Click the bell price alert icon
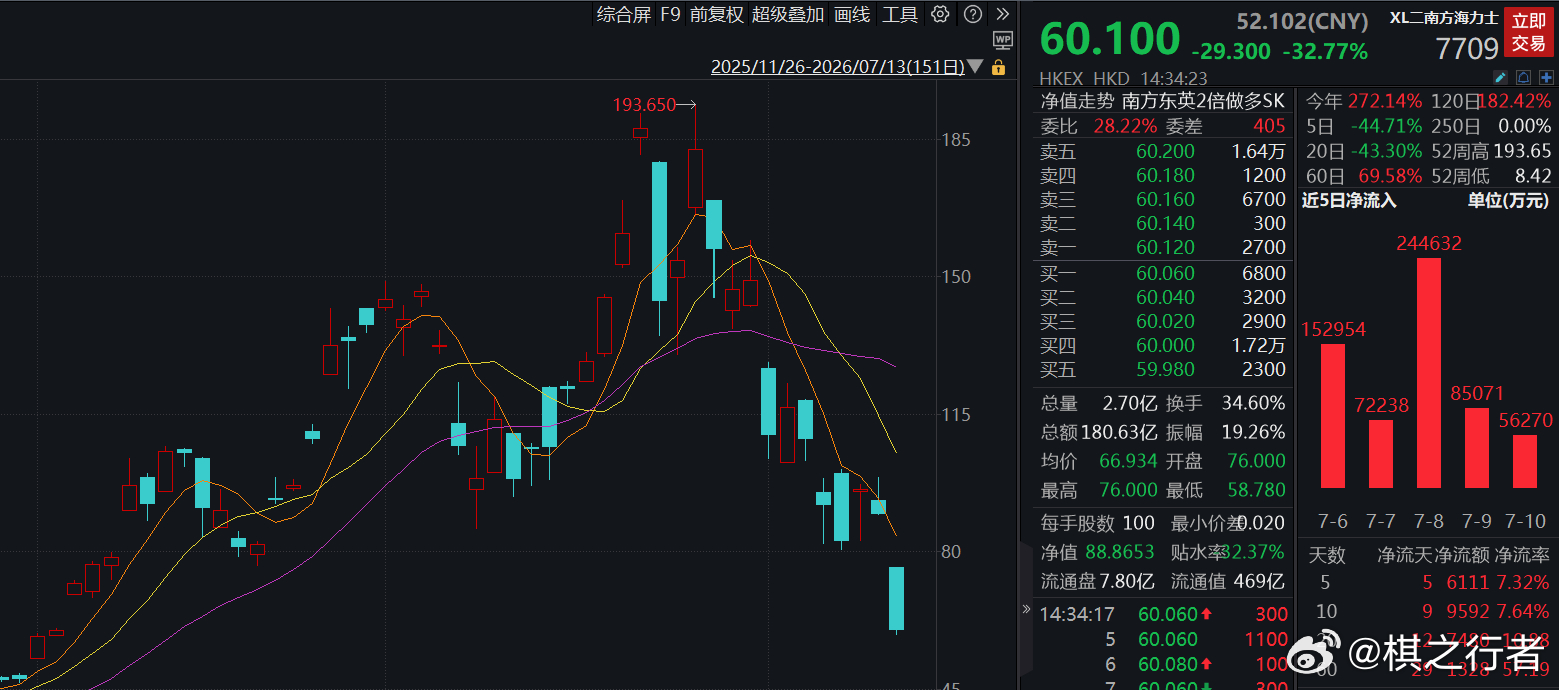The image size is (1559, 690). click(x=1523, y=77)
